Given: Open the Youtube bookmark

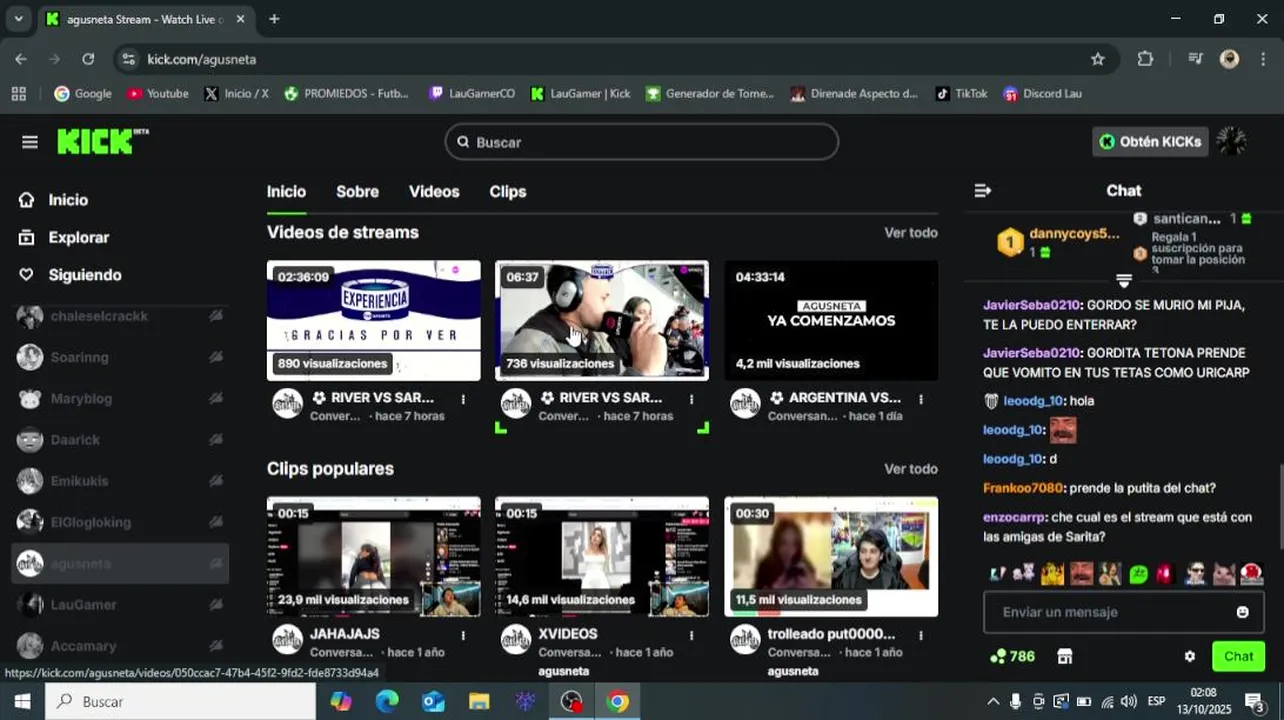Looking at the screenshot, I should tap(158, 93).
